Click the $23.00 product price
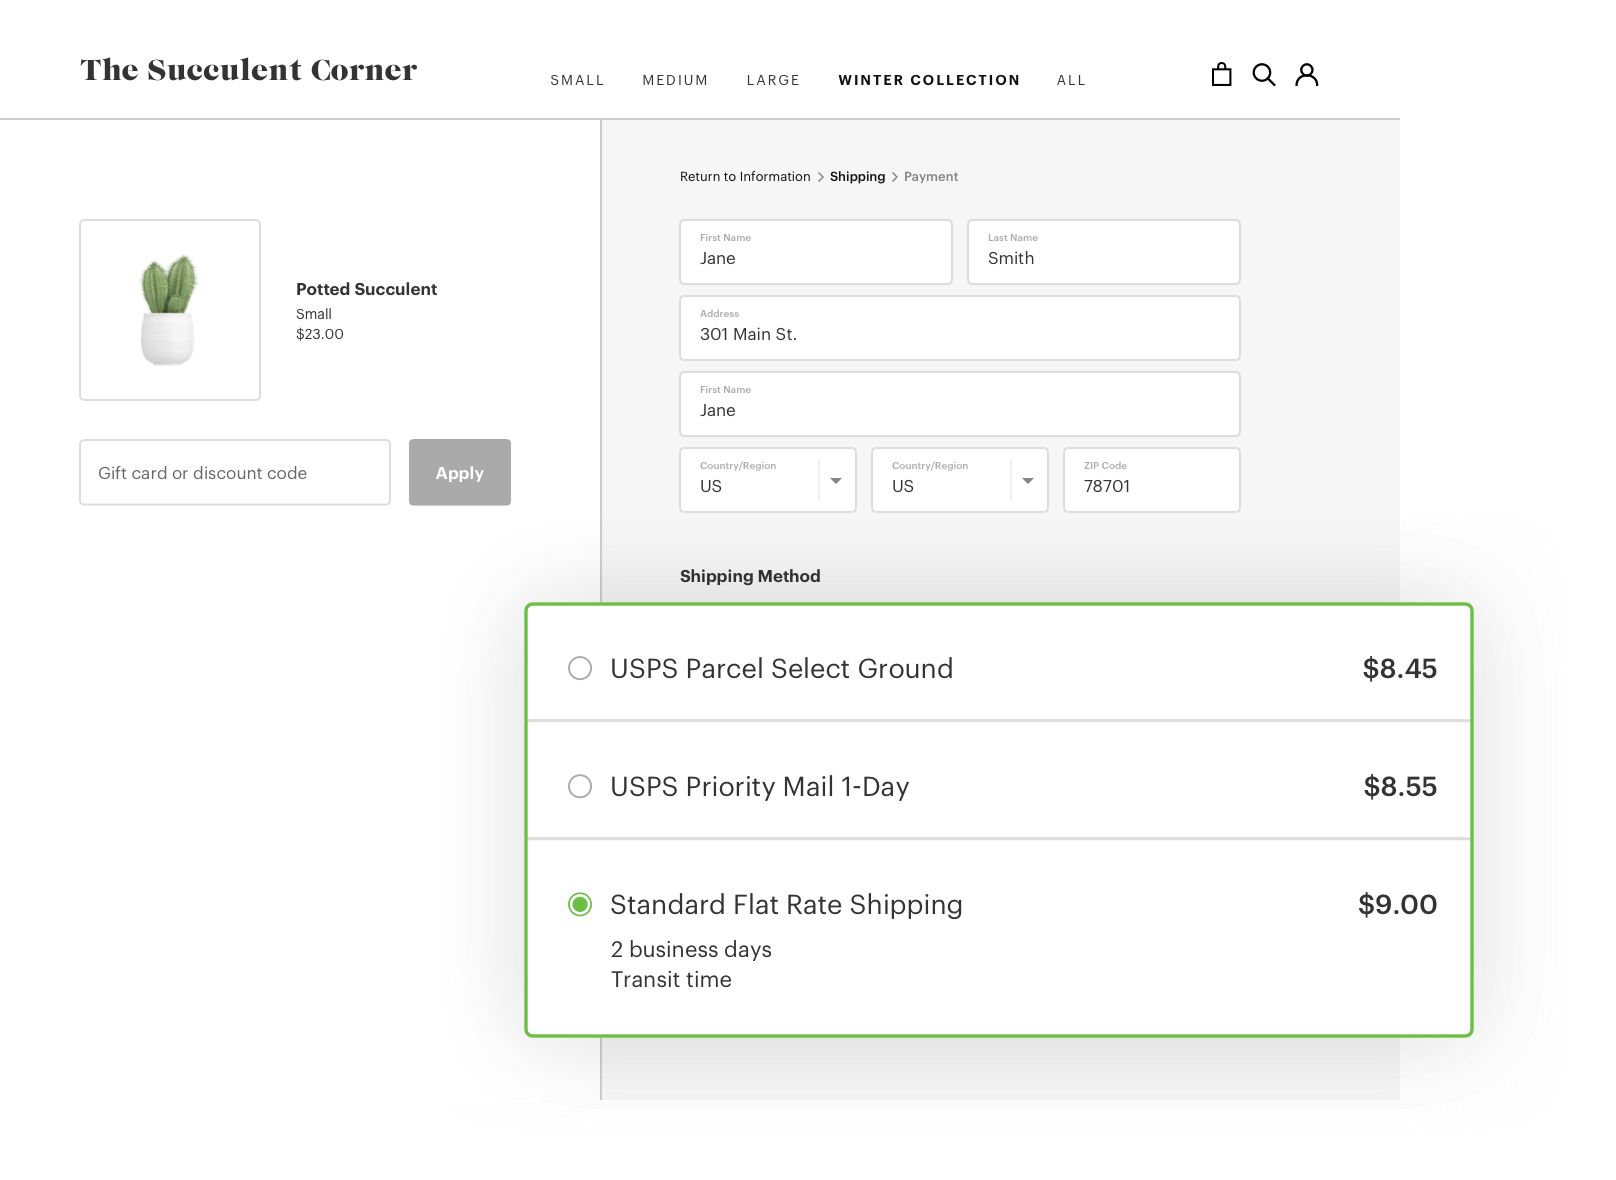The width and height of the screenshot is (1616, 1180). point(320,334)
